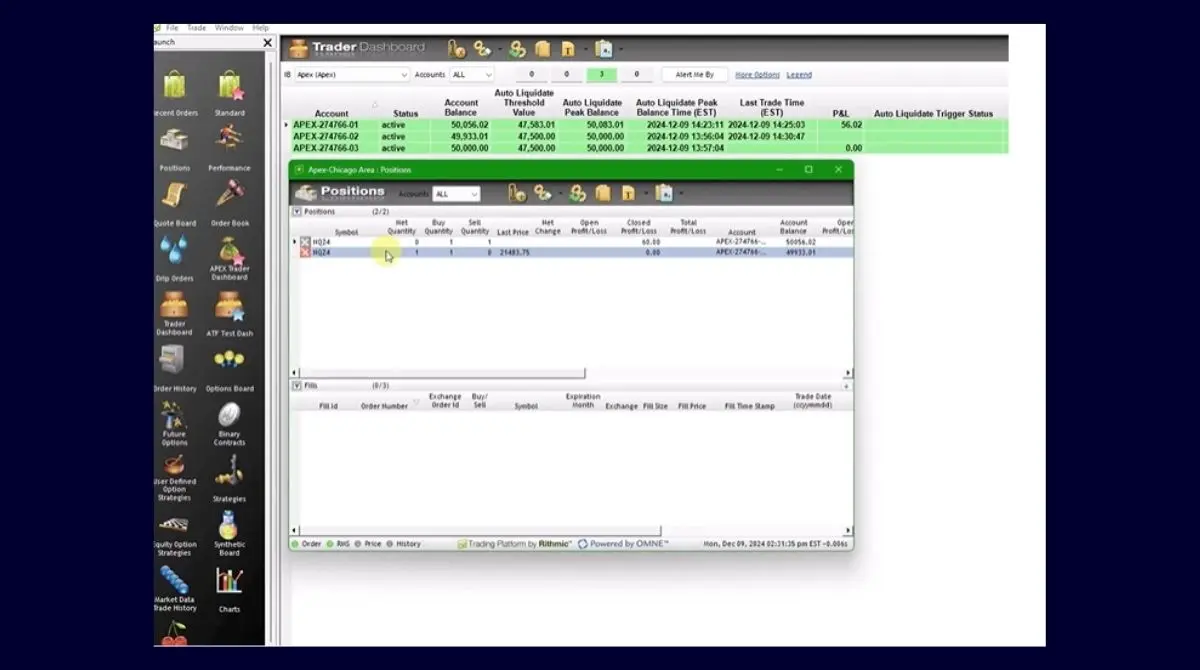Select the Price radio button in the status bar
This screenshot has width=1200, height=670.
pos(362,543)
